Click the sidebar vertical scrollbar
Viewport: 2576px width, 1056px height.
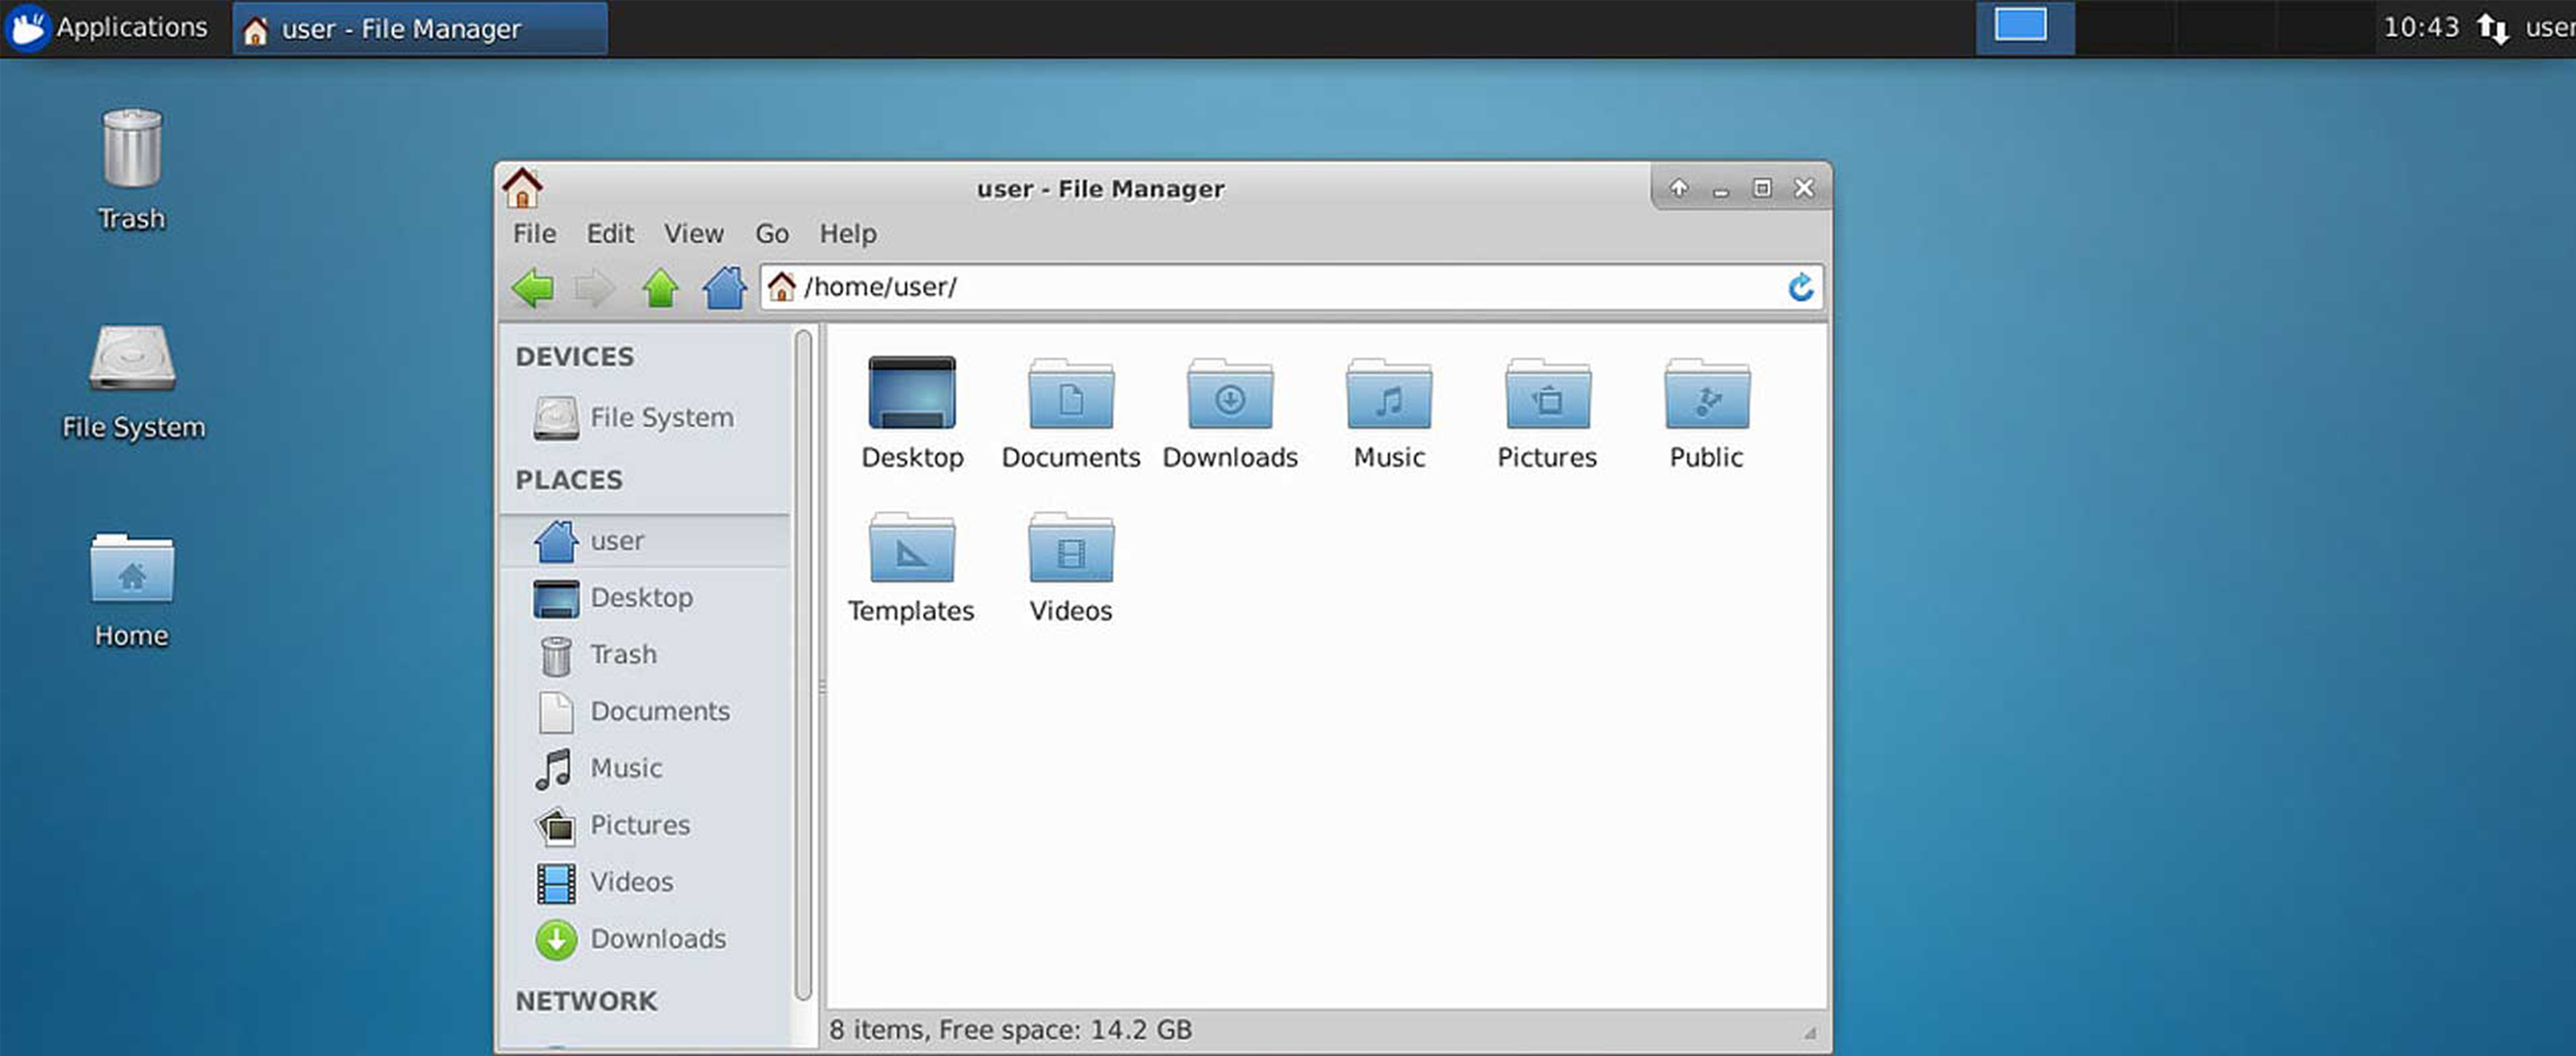pyautogui.click(x=802, y=664)
